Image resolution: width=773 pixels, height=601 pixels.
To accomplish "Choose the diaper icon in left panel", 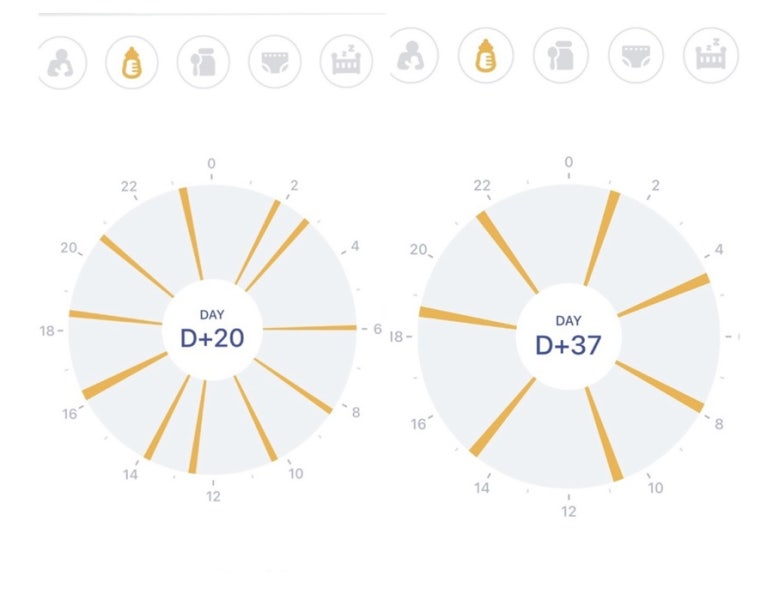I will 275,63.
